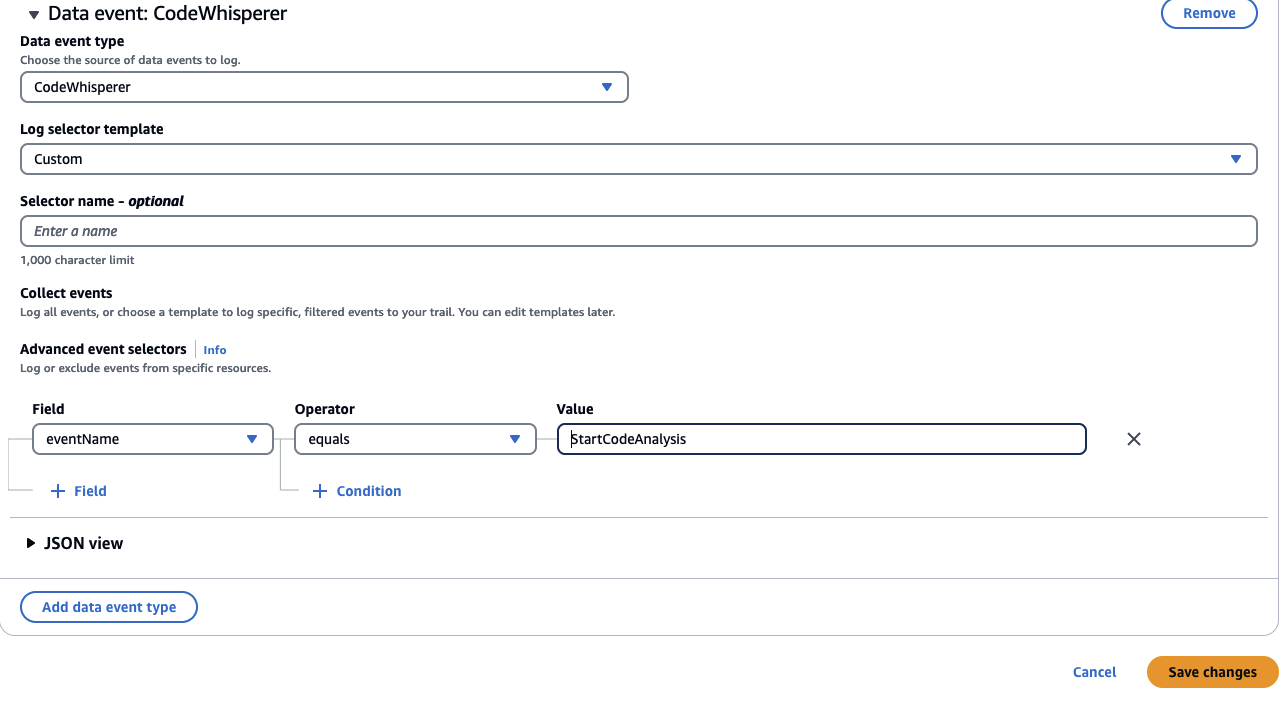
Task: Click the chevron on the equals operator selector
Action: pyautogui.click(x=515, y=439)
